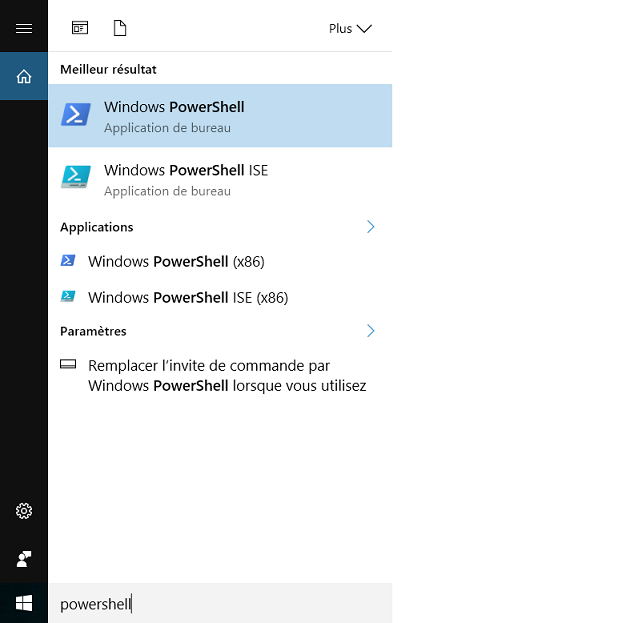The height and width of the screenshot is (623, 626).
Task: Open Windows PowerShell ISE (x86)
Action: click(x=220, y=298)
